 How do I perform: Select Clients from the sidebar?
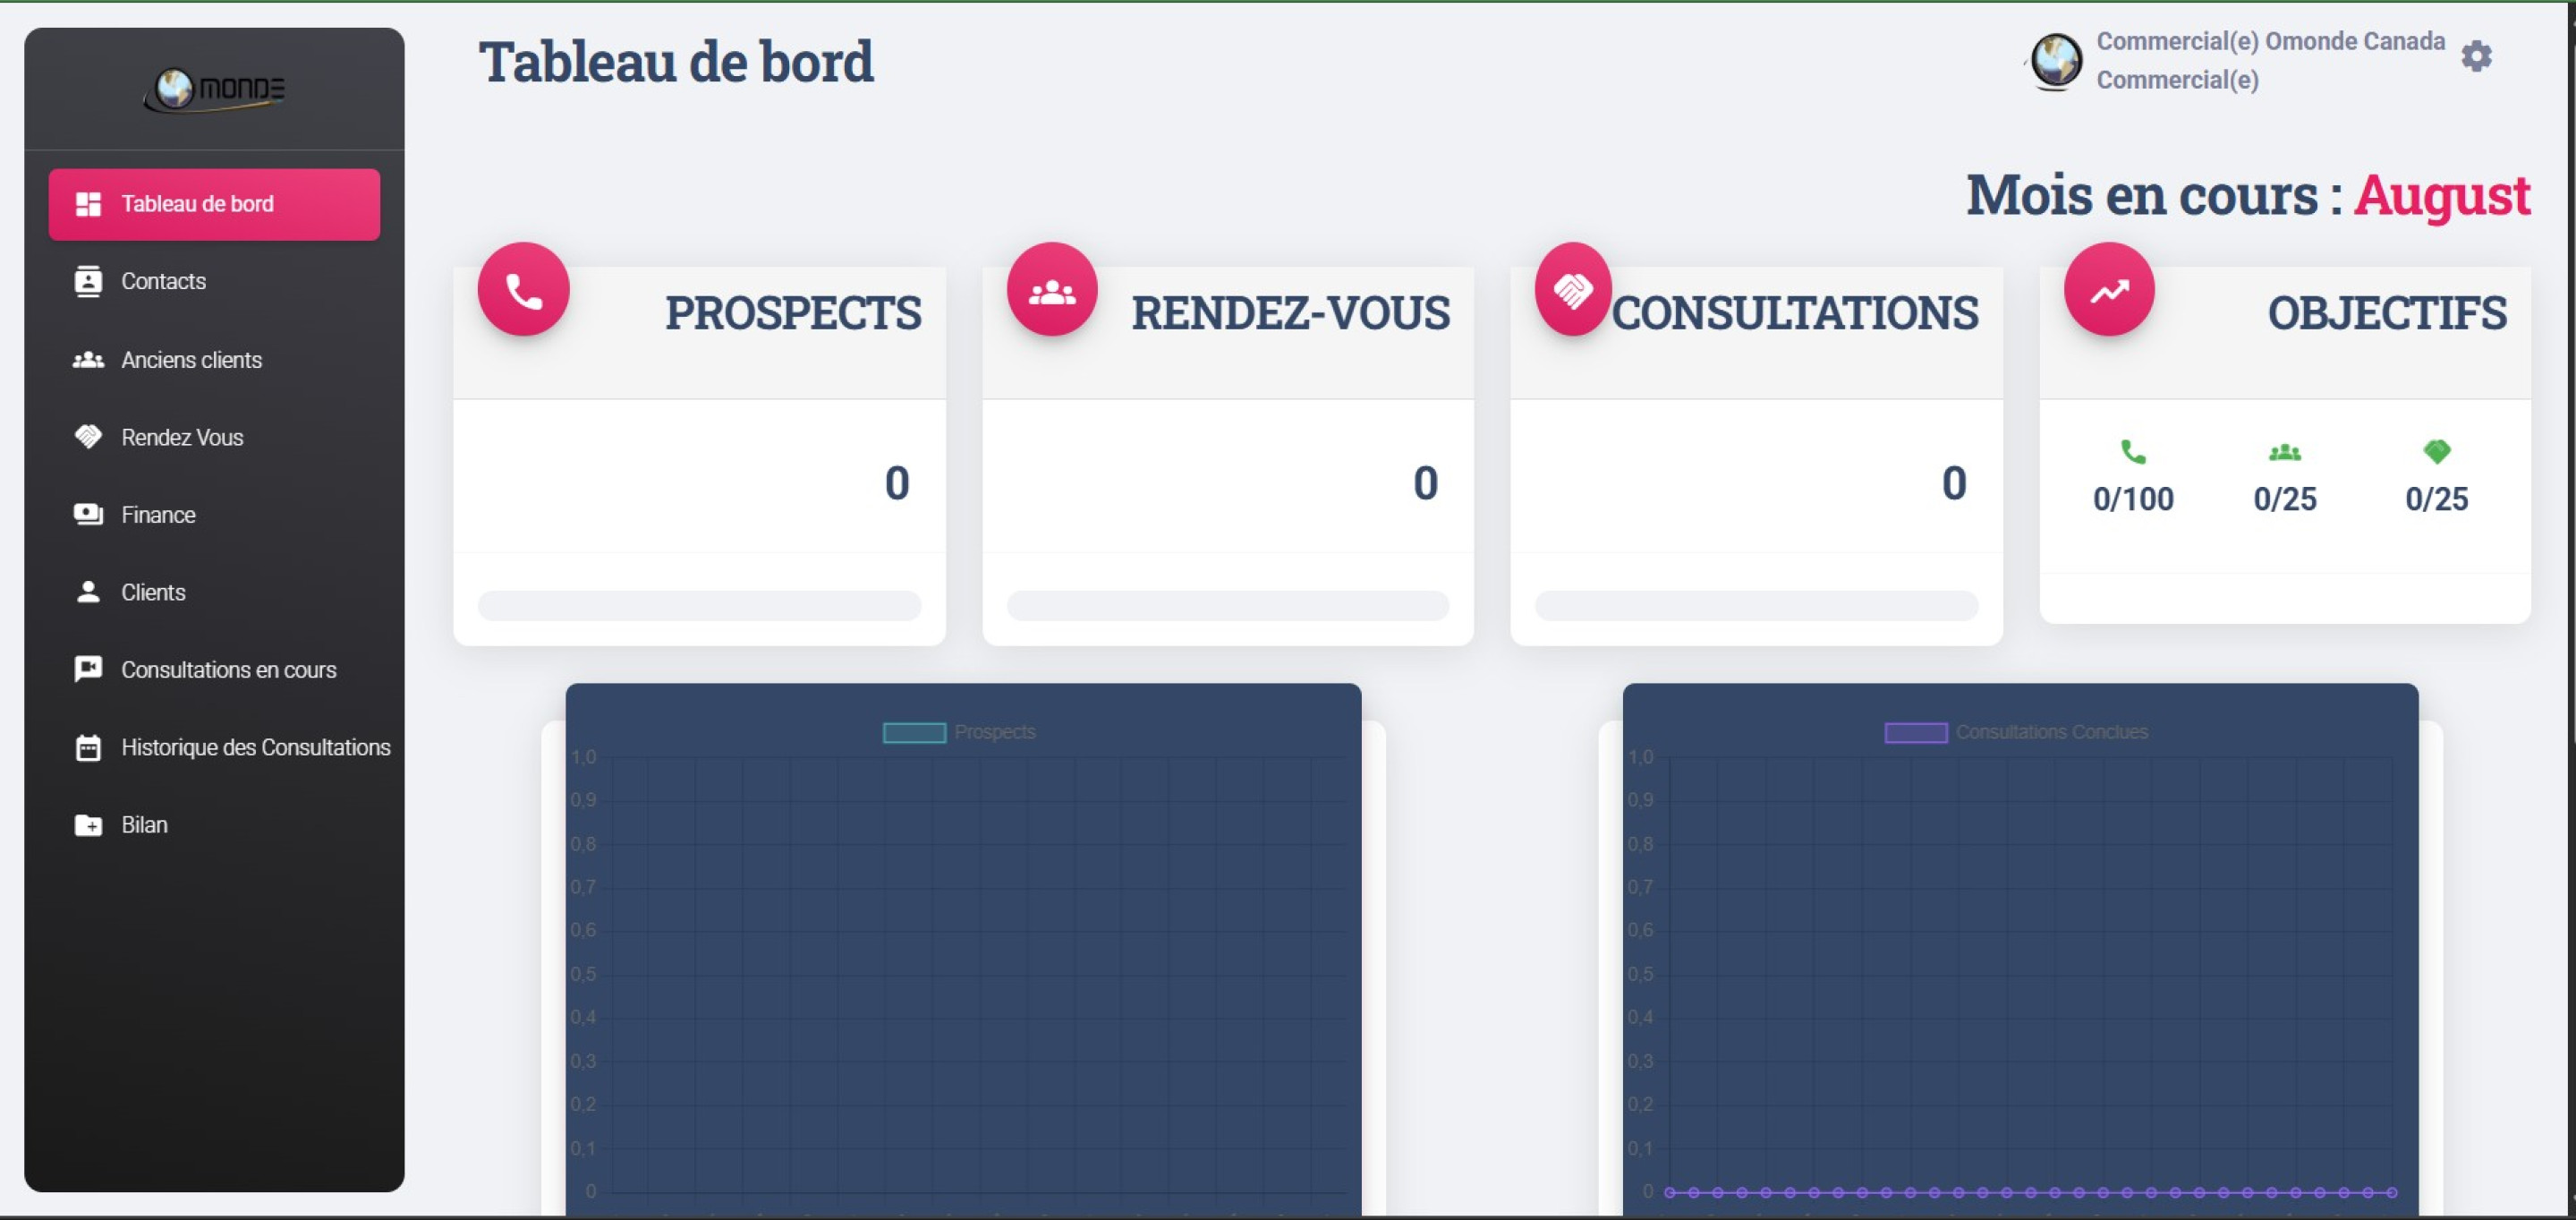(x=153, y=593)
